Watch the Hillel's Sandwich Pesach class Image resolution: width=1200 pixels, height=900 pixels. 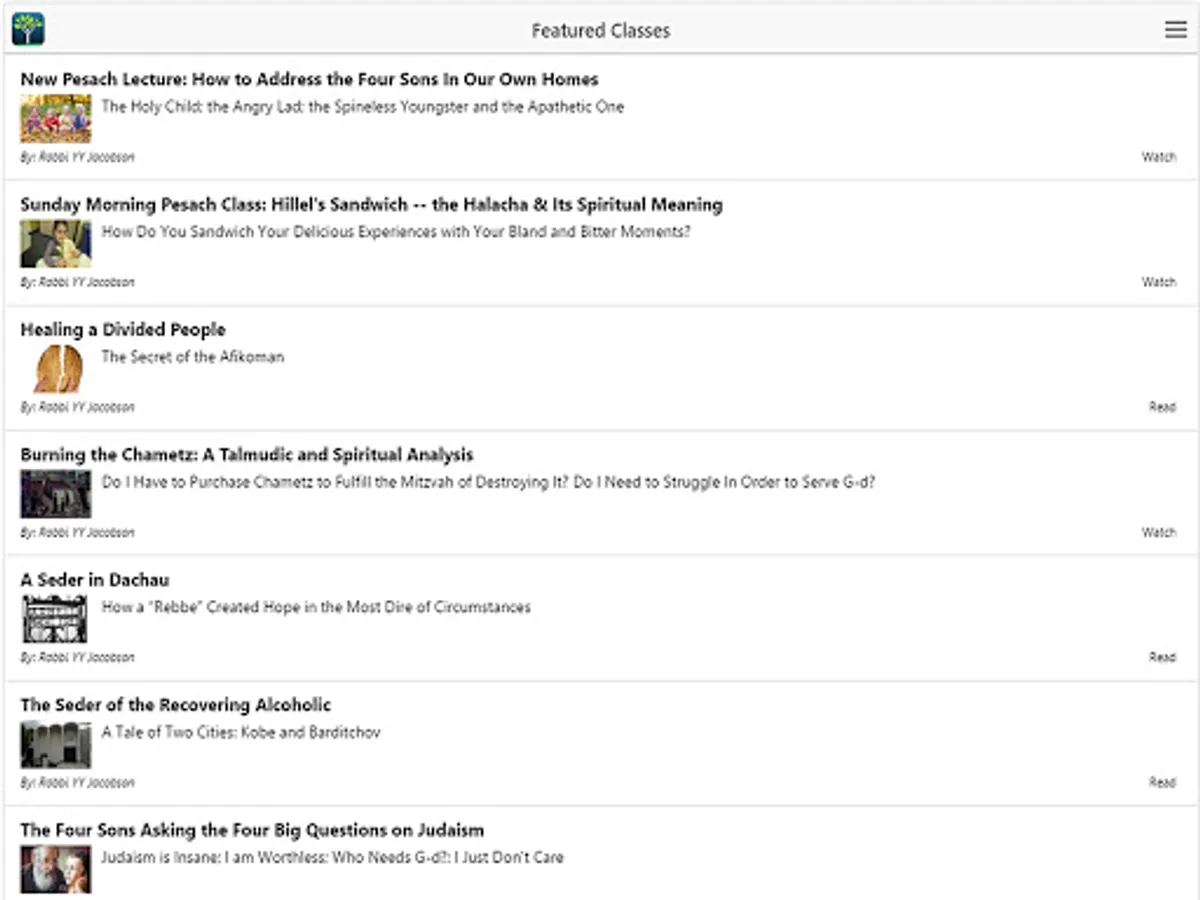pos(1158,282)
